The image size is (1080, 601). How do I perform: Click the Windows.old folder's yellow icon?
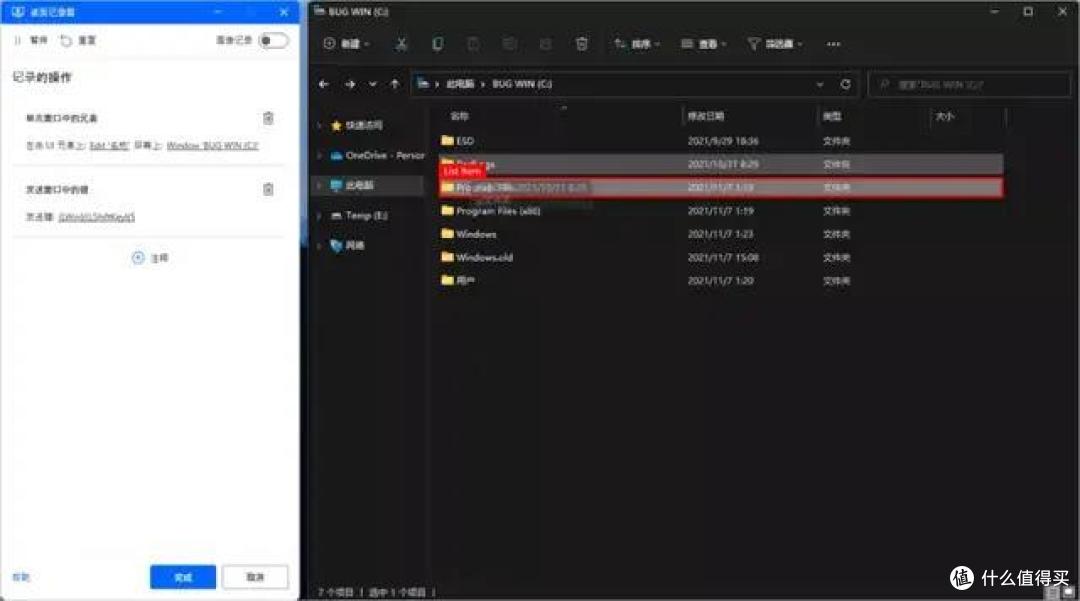click(x=447, y=257)
